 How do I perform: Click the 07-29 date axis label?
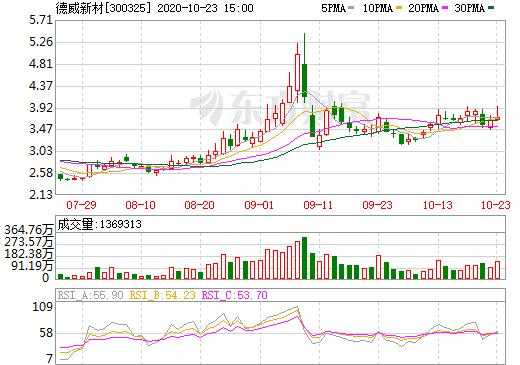81,205
